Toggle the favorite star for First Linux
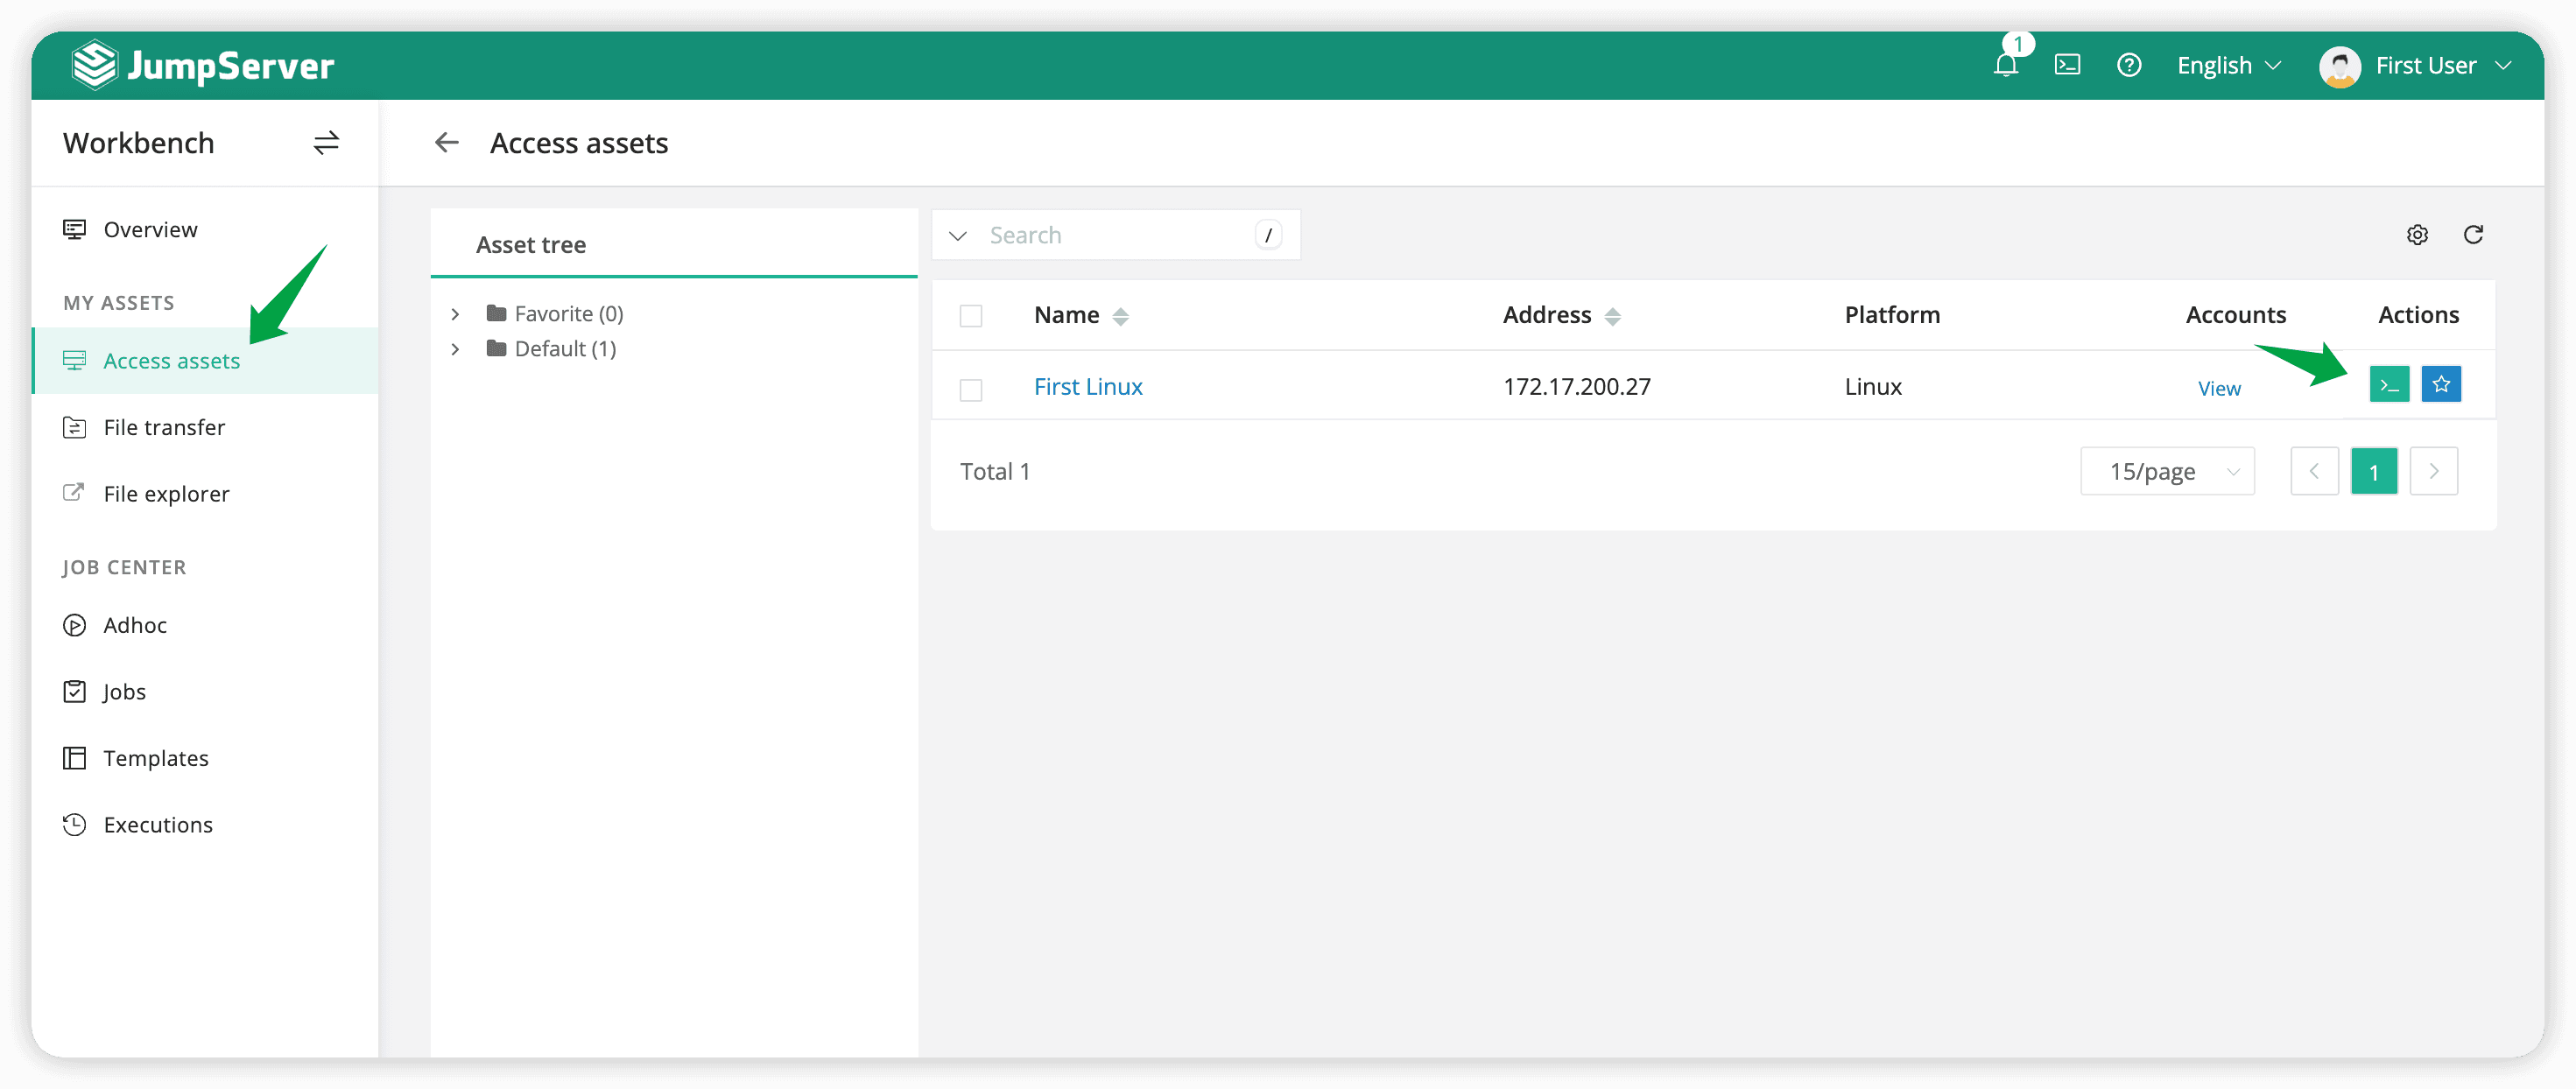The height and width of the screenshot is (1089, 2576). click(x=2441, y=383)
